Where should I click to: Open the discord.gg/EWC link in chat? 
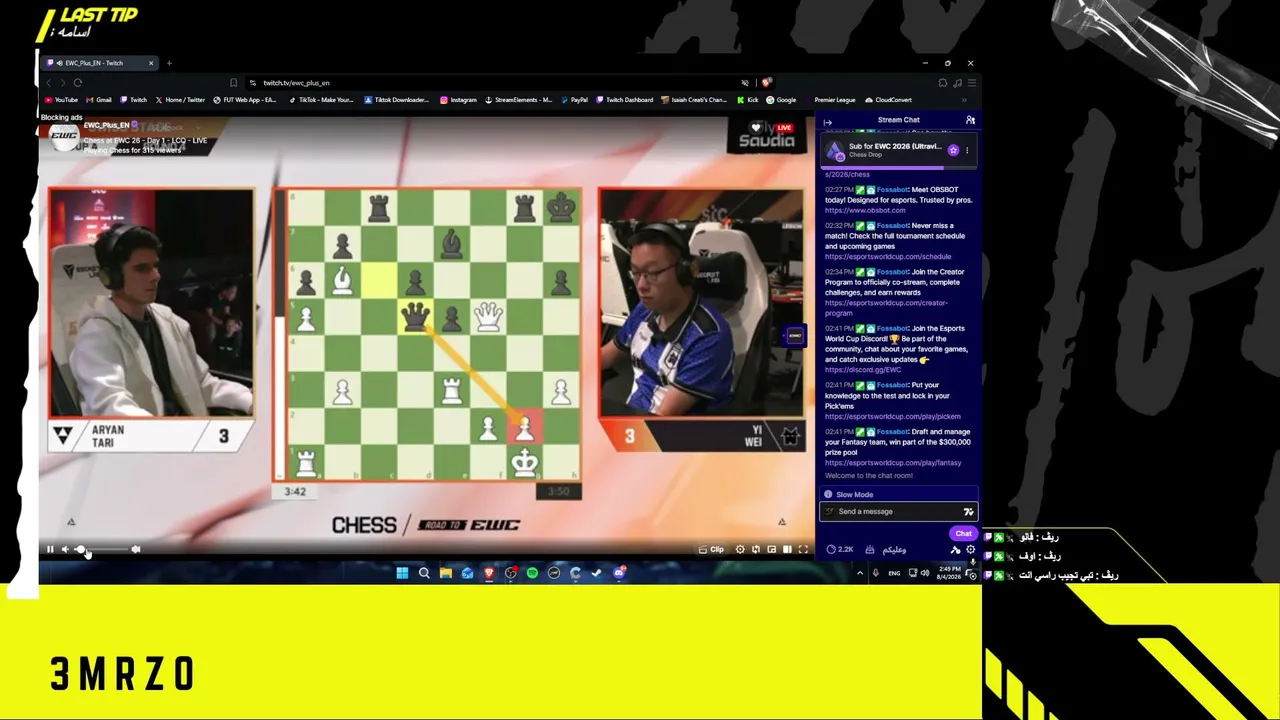[862, 369]
